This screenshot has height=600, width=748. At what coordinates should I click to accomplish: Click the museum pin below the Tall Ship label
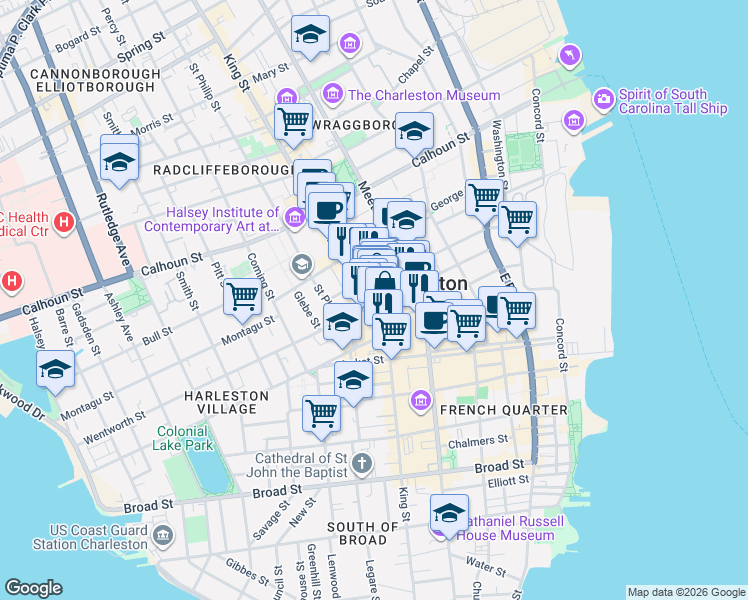click(573, 121)
